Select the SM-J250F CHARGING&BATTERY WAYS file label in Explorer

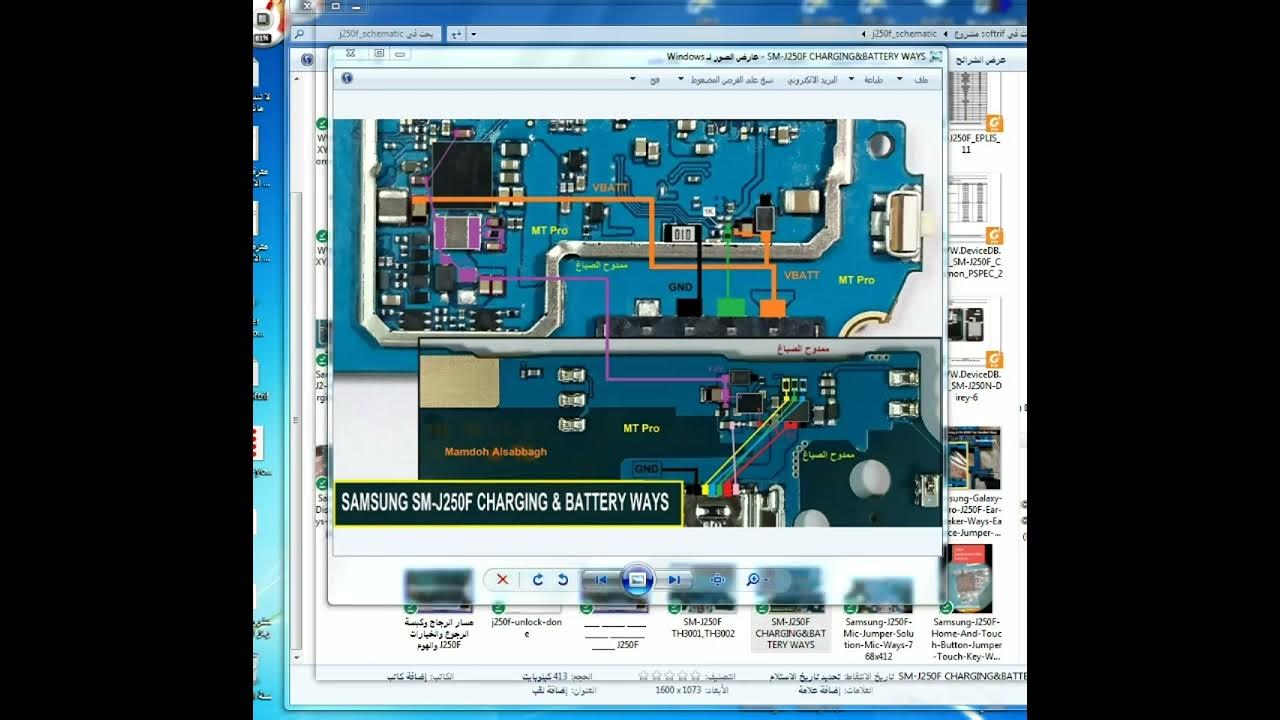click(790, 633)
